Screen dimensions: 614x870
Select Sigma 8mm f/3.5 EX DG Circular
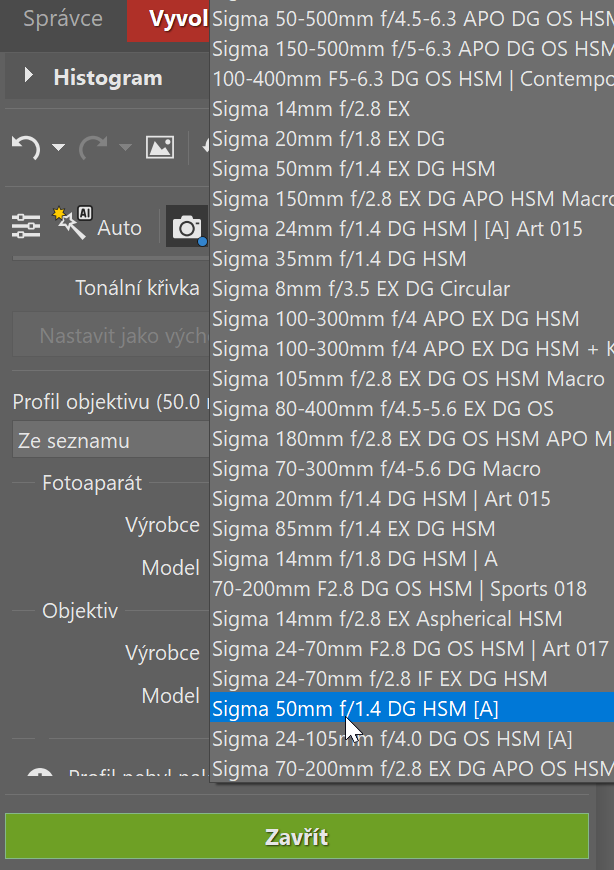360,289
